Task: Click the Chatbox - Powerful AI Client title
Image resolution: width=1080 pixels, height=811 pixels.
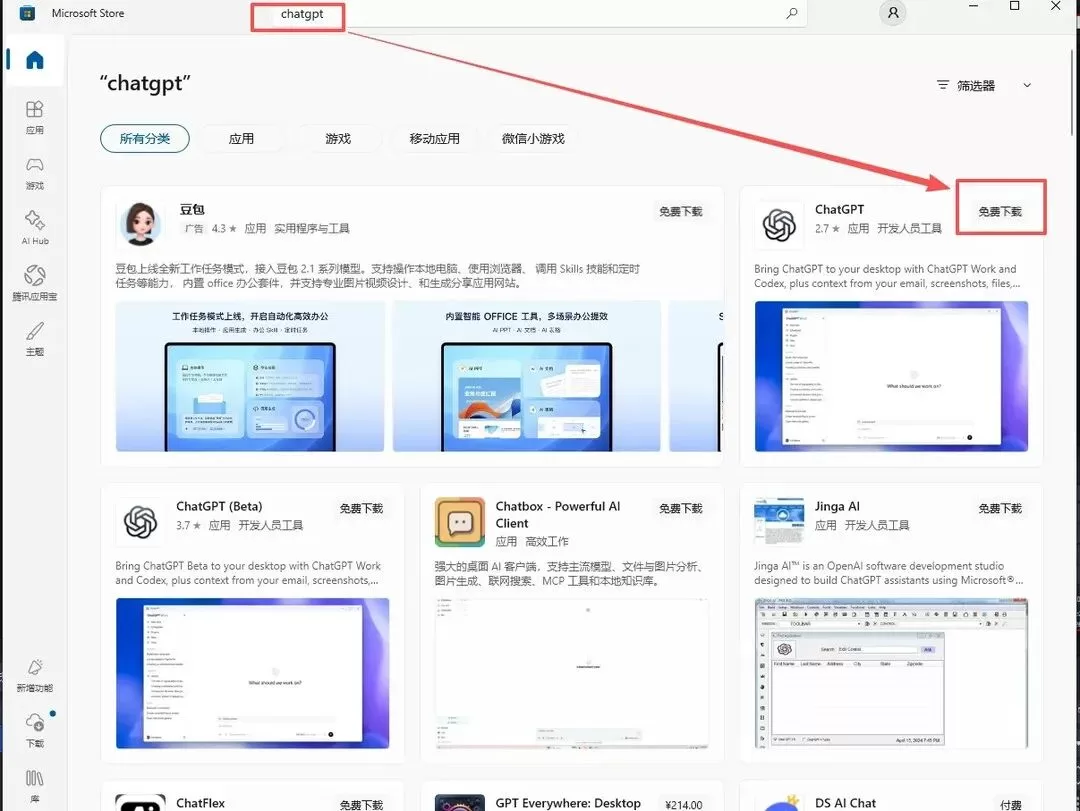Action: 558,515
